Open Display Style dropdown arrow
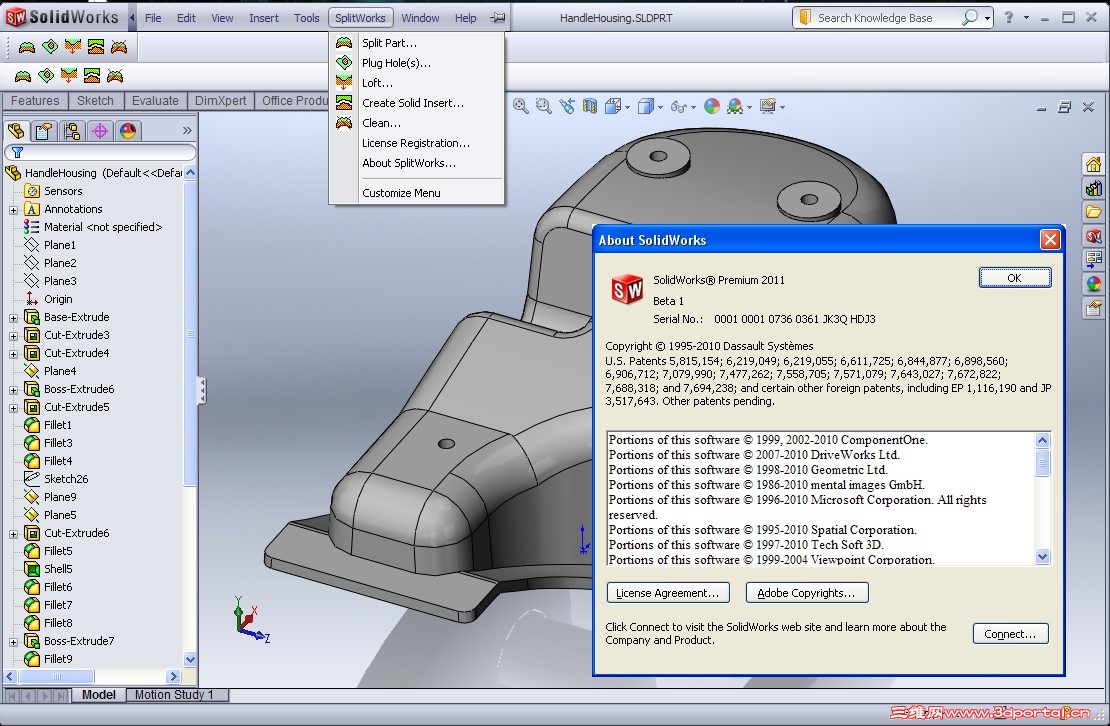The image size is (1110, 726). pos(660,107)
